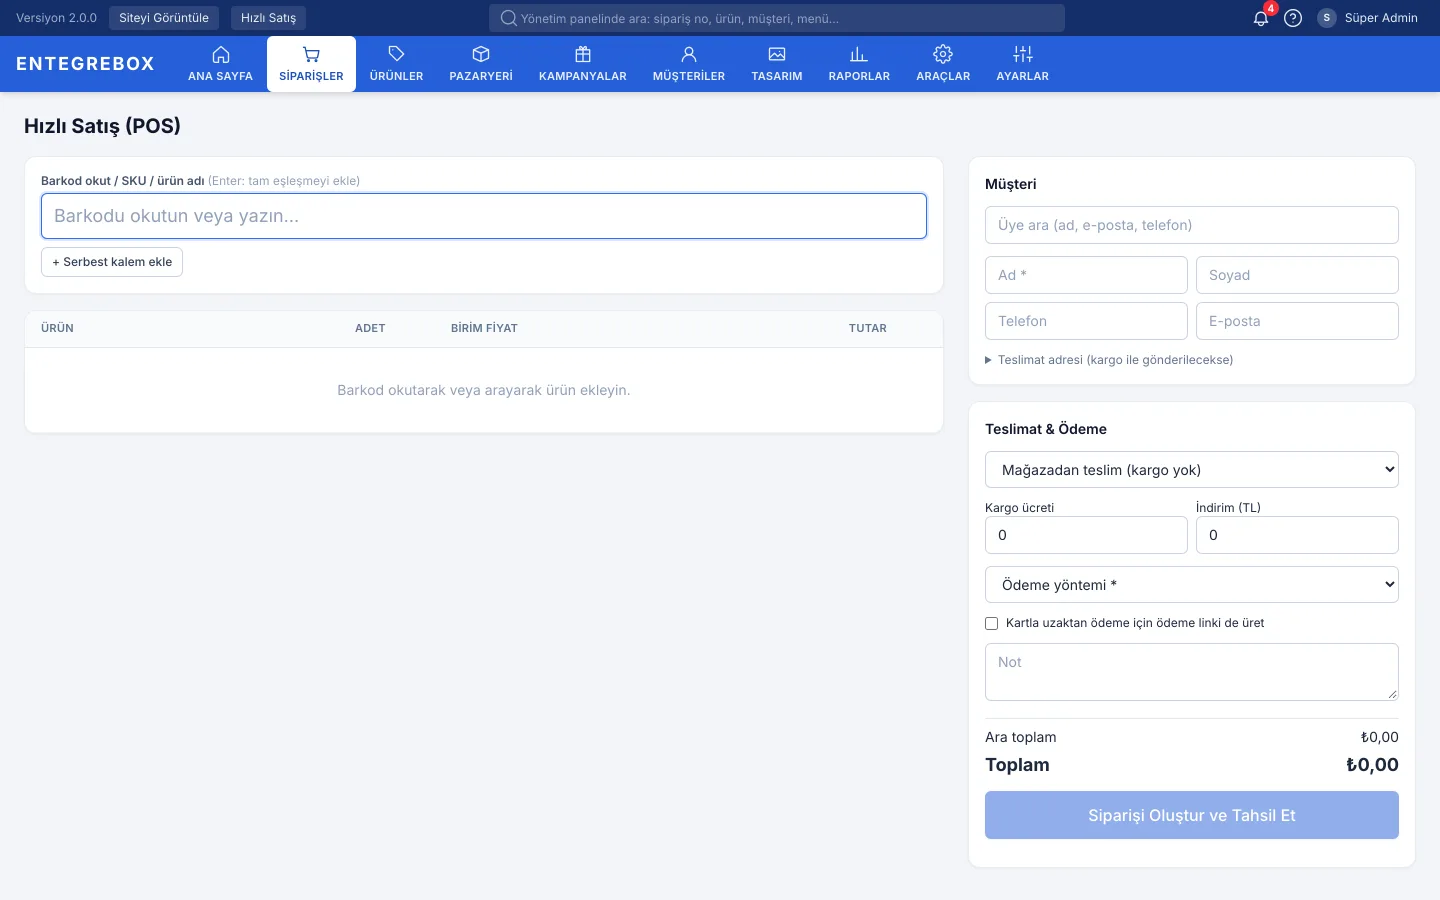Click the ÜRÜN column header
Screen dimensions: 1440x900
pos(57,328)
